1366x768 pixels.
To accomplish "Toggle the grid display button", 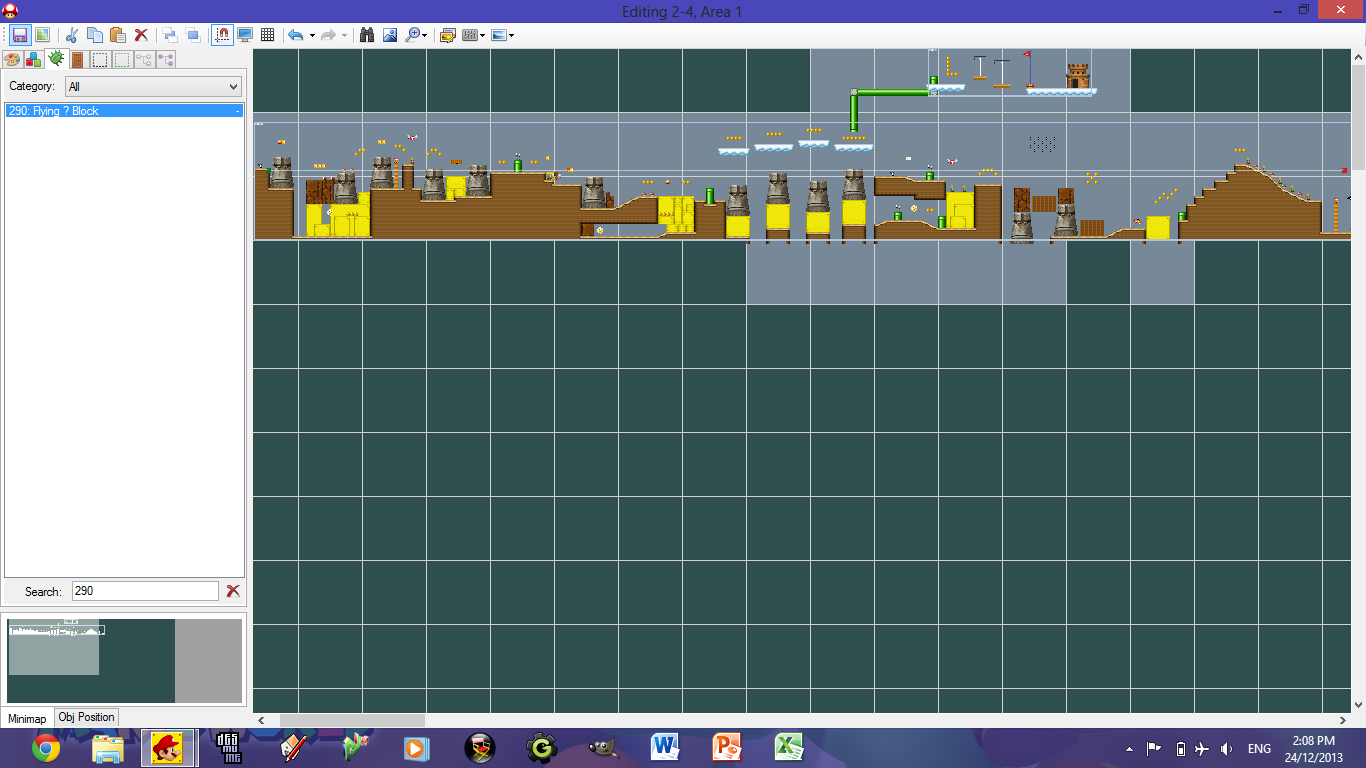I will coord(268,35).
